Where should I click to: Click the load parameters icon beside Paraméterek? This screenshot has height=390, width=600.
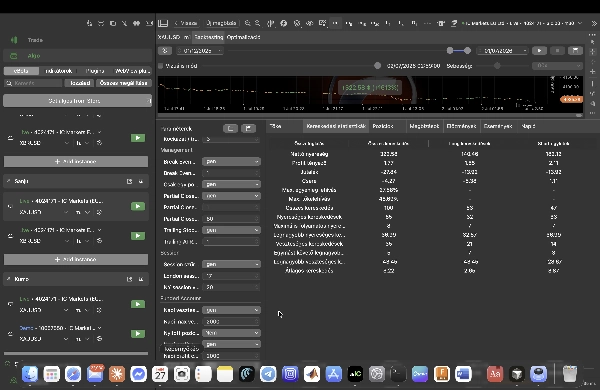pos(230,129)
